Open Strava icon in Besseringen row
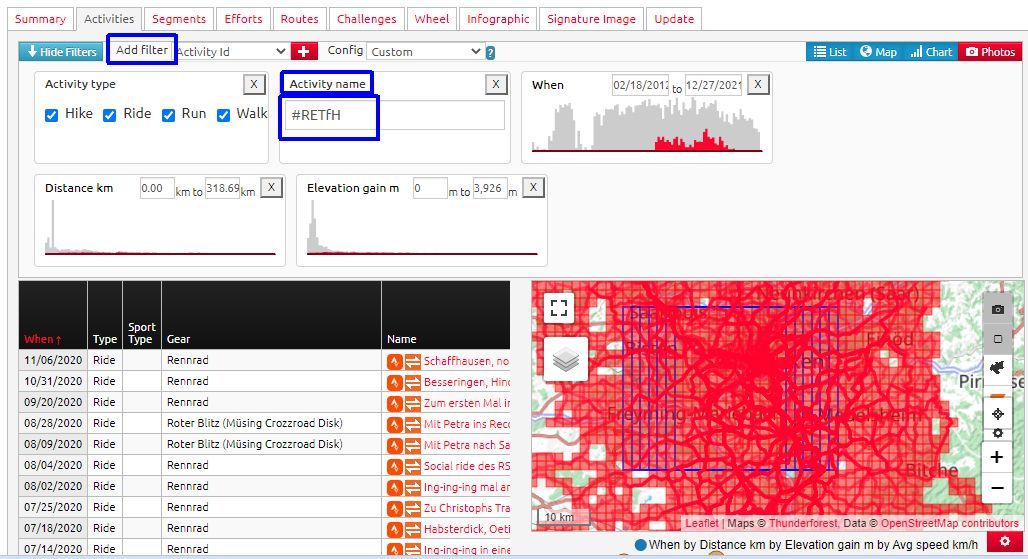 coord(395,382)
